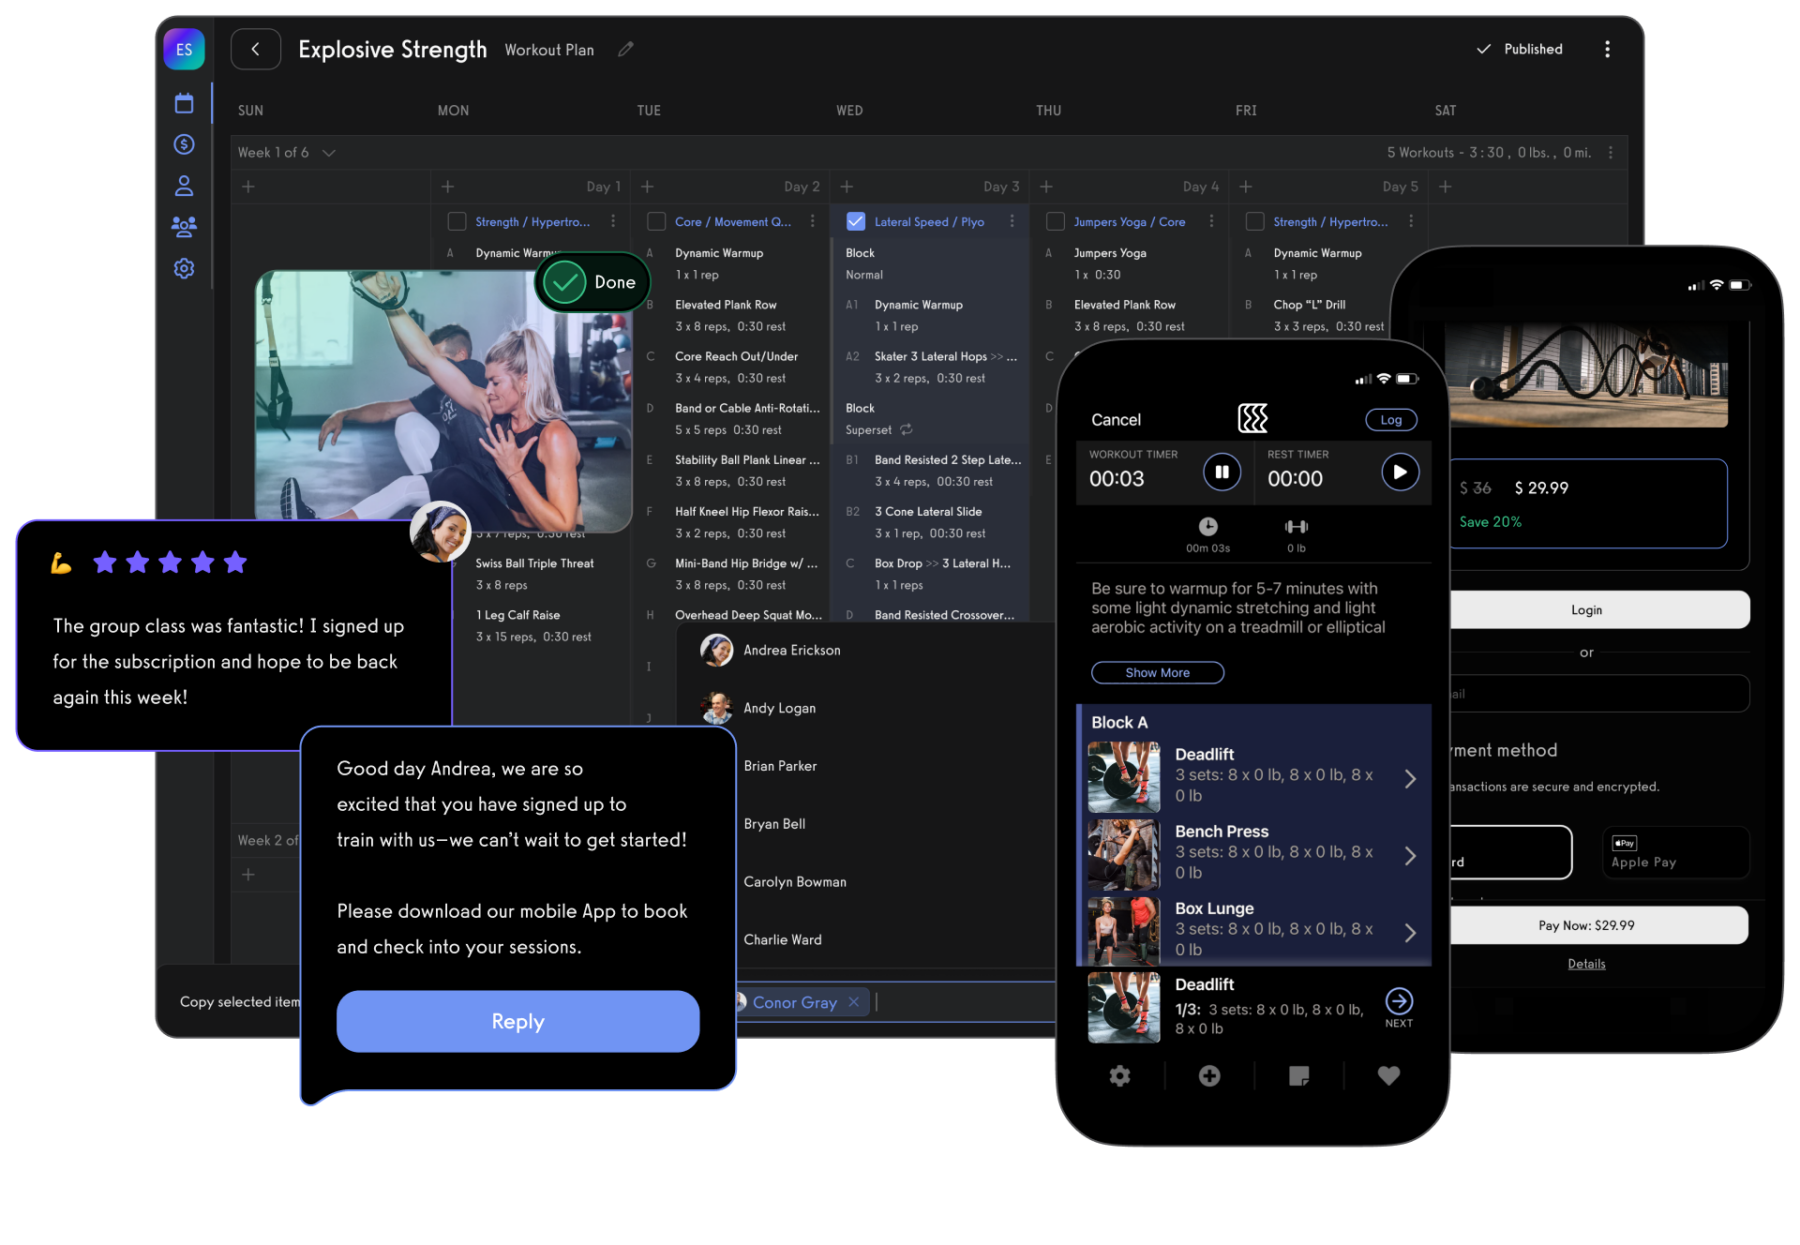1800x1245 pixels.
Task: Select the payments dollar icon in sidebar
Action: click(184, 144)
